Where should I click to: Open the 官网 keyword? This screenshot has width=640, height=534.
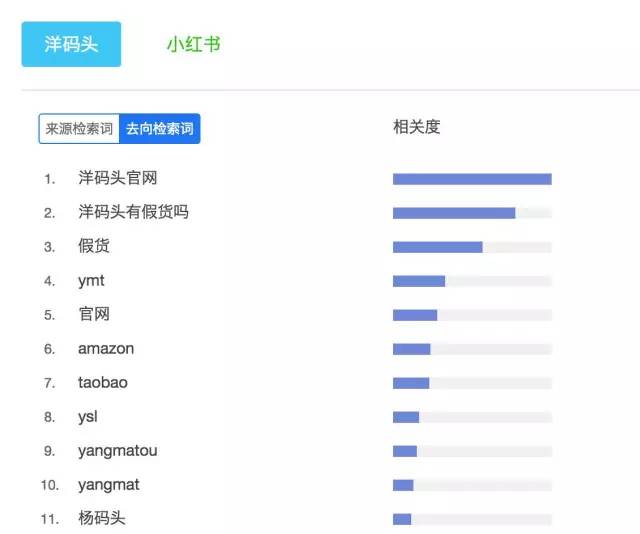(94, 314)
